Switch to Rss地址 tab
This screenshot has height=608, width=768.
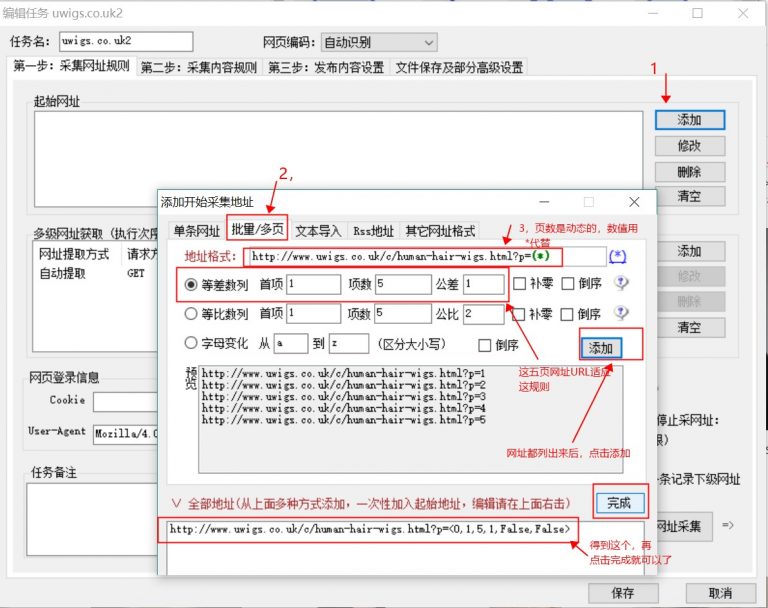pyautogui.click(x=373, y=231)
